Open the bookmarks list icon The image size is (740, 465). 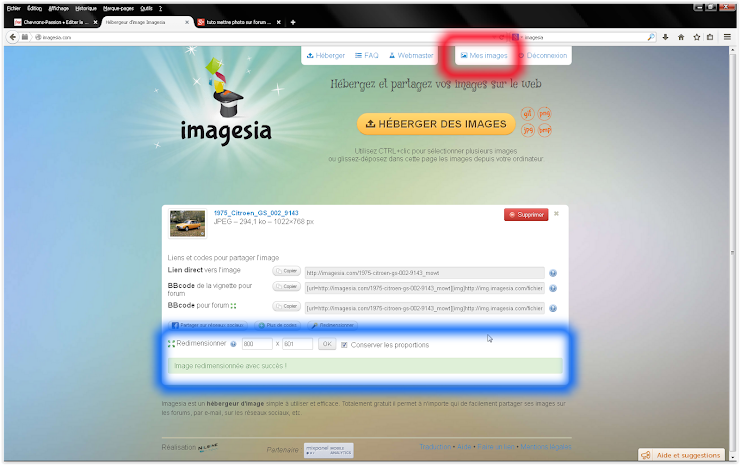tap(710, 37)
